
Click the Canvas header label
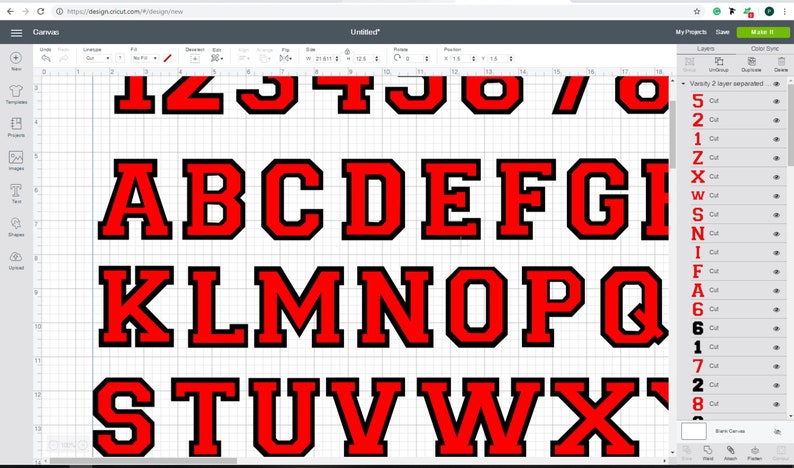coord(46,32)
